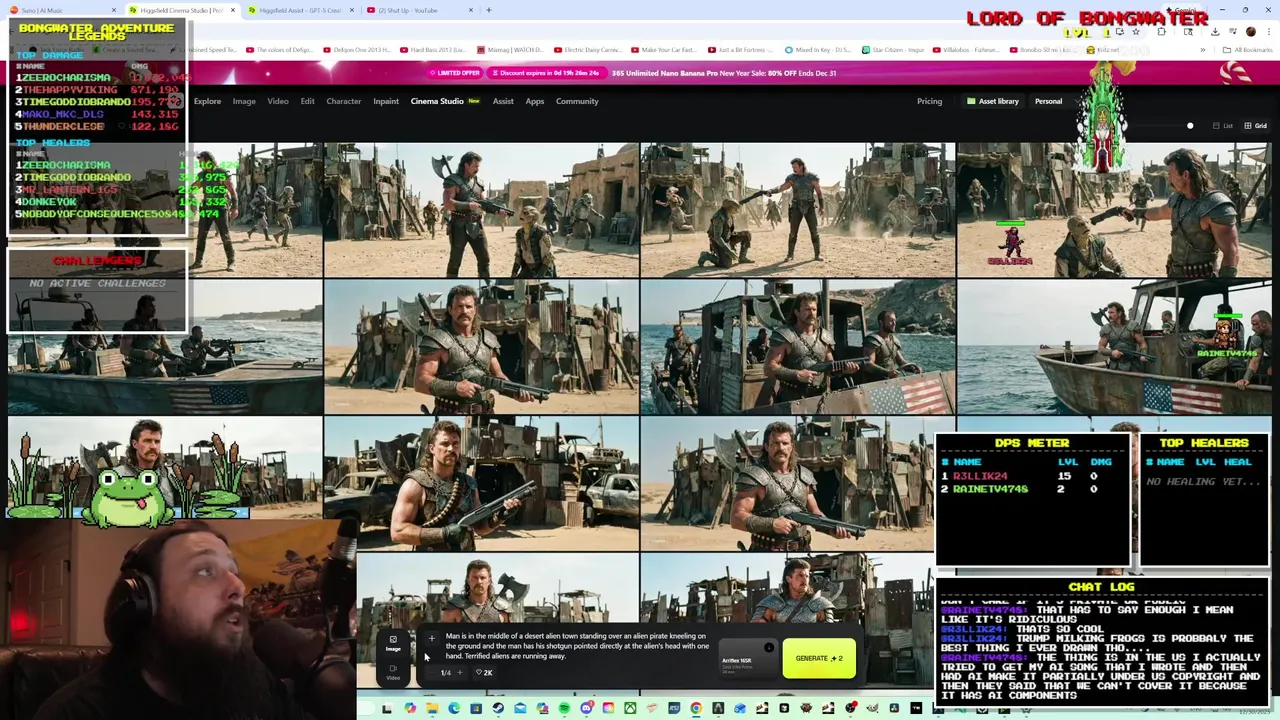
Task: Open the man kneeling with aliens thumbnail, top row
Action: tap(797, 209)
